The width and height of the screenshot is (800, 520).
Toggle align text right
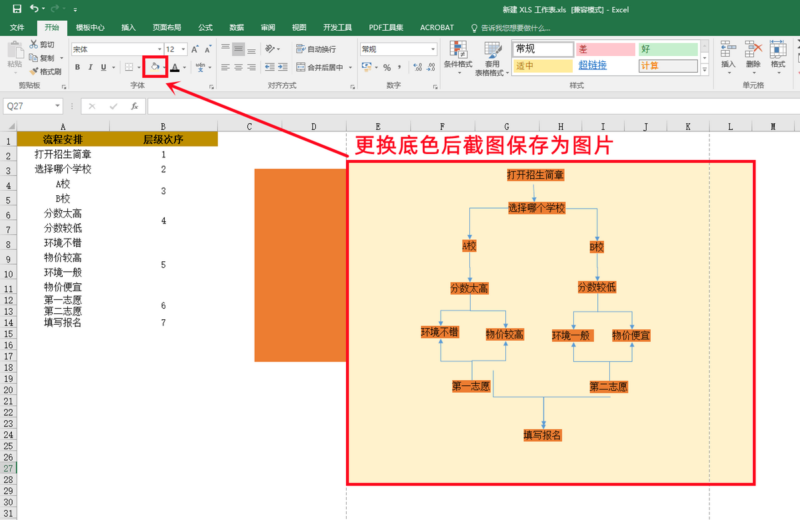tap(252, 67)
